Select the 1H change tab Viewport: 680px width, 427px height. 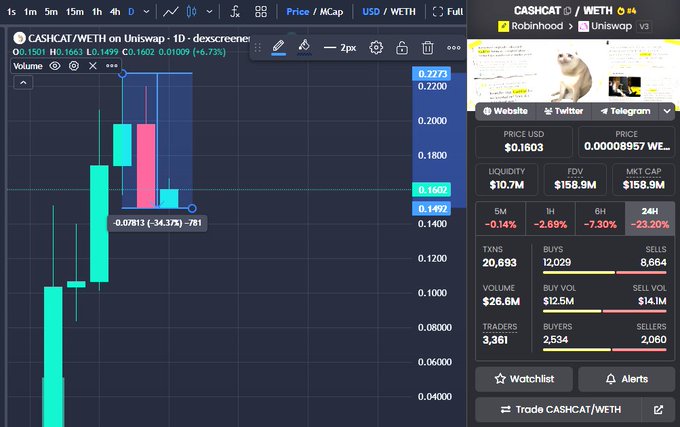click(x=550, y=218)
